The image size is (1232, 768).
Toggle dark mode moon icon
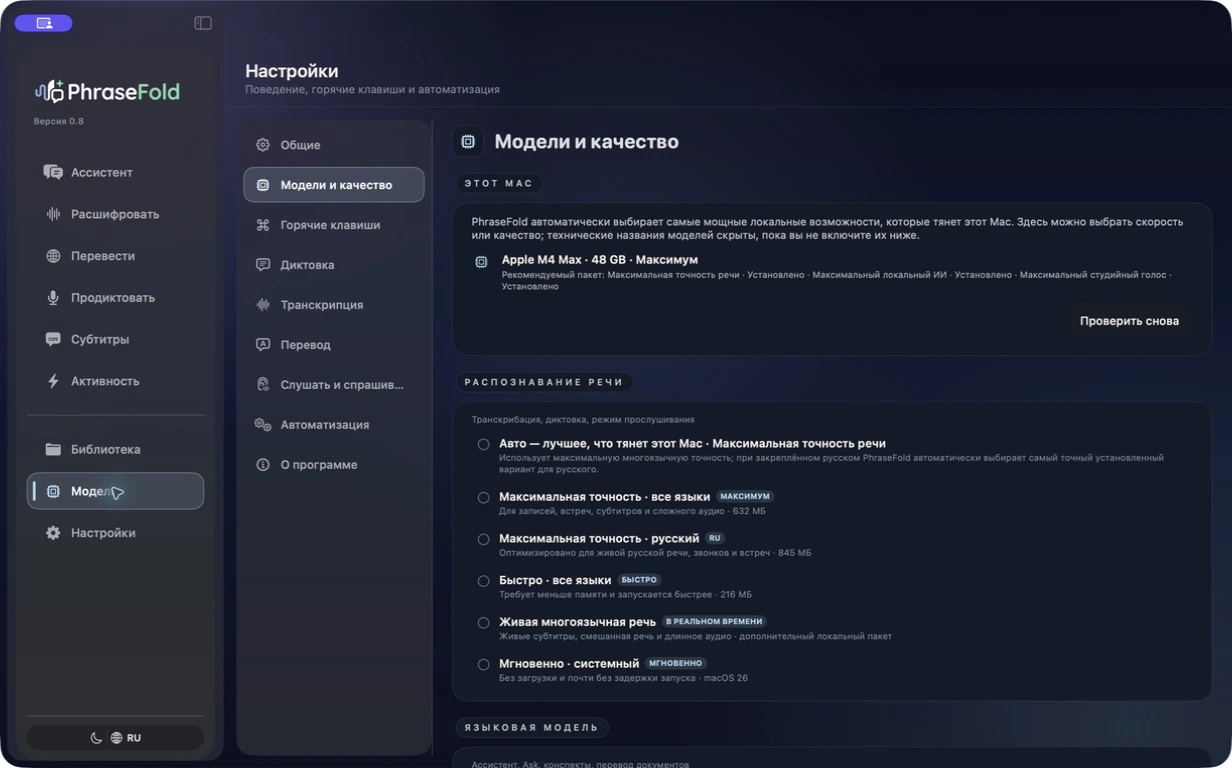coord(96,738)
